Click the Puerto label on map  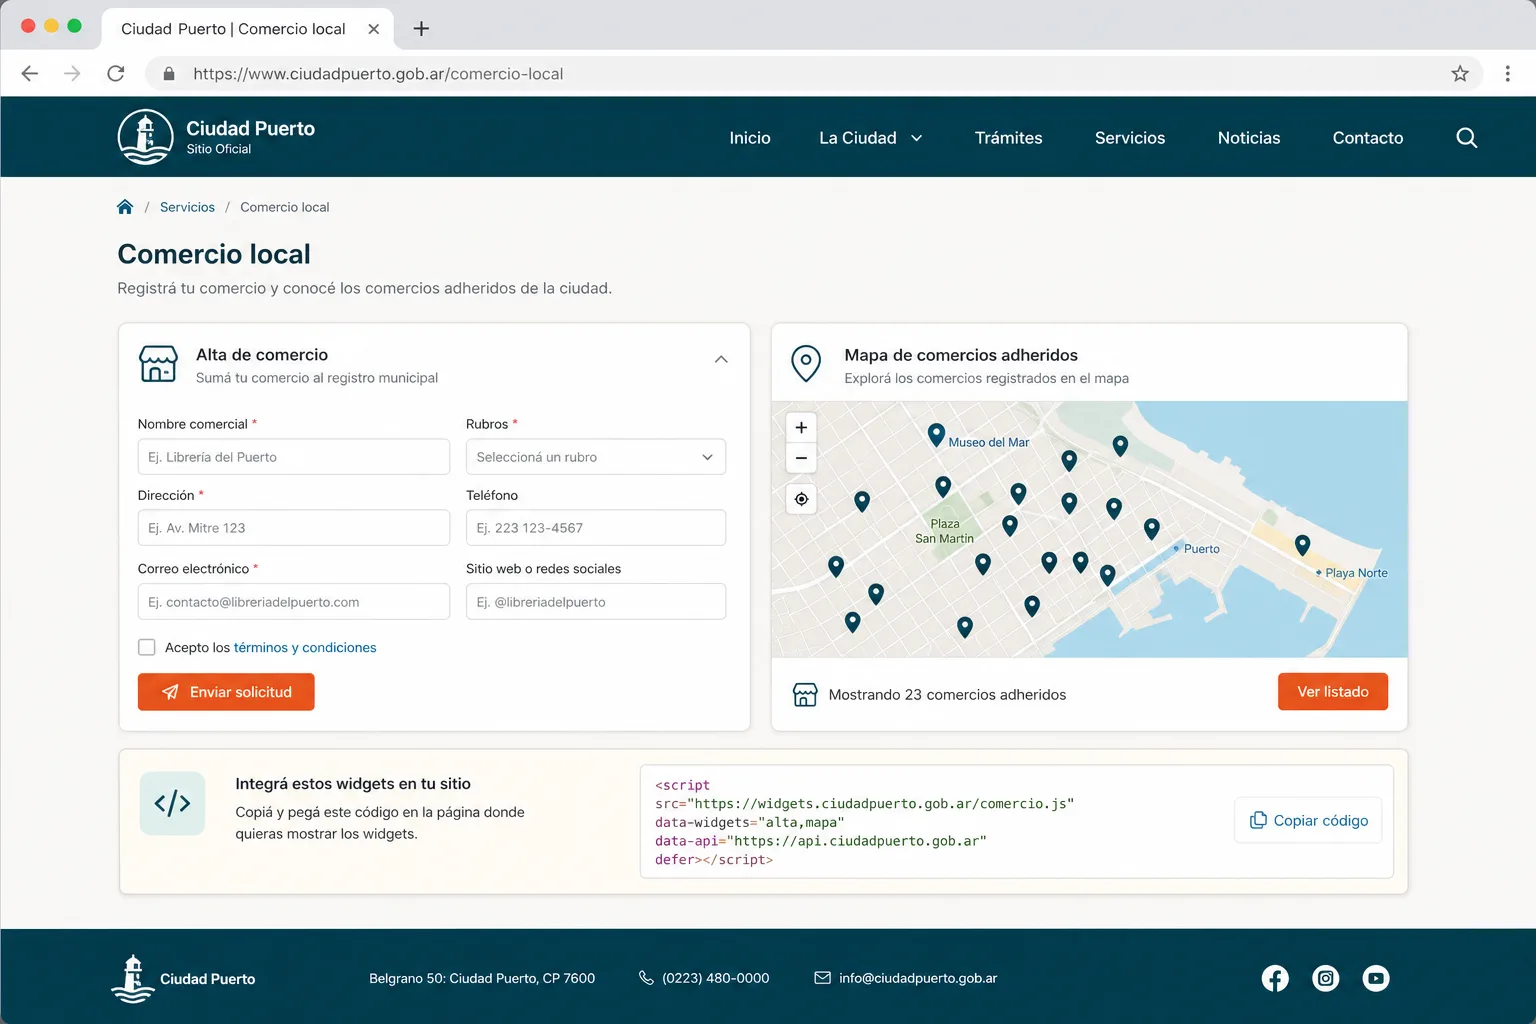[1202, 549]
